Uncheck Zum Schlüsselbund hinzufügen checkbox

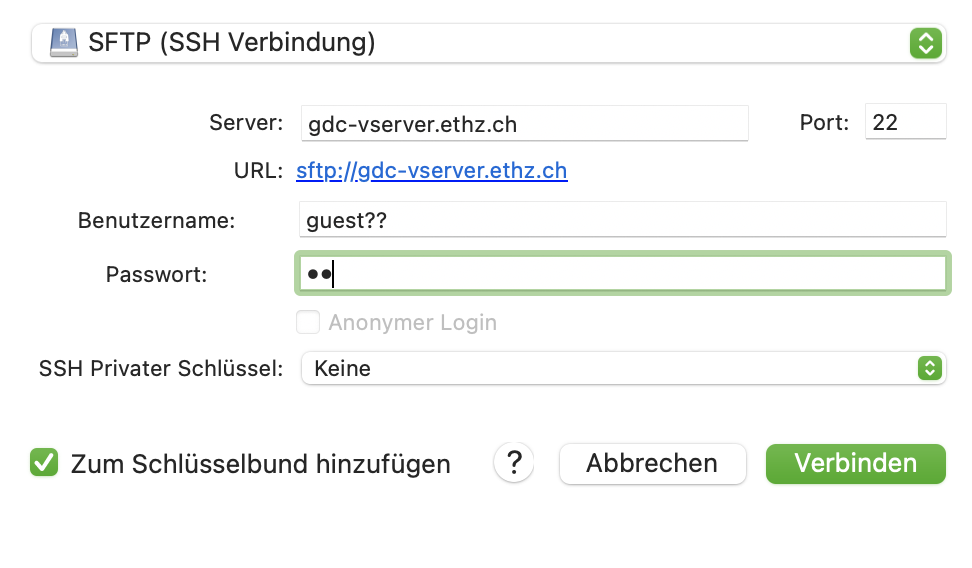coord(44,463)
